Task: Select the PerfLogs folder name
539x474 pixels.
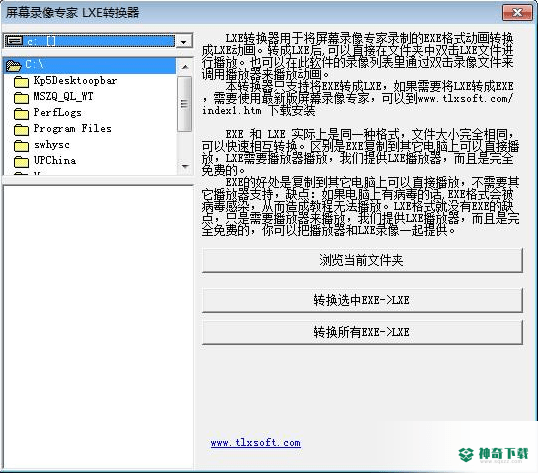Action: (57, 112)
